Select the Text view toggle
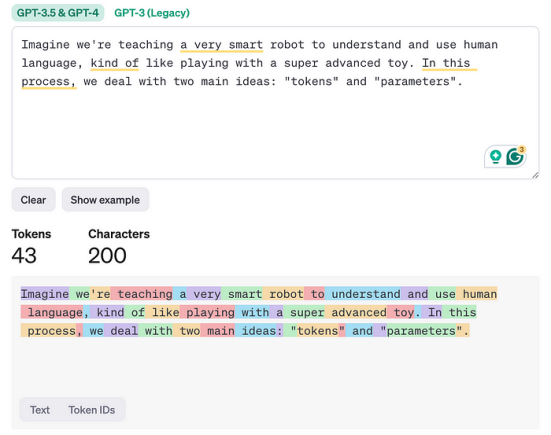551x435 pixels. coord(40,410)
